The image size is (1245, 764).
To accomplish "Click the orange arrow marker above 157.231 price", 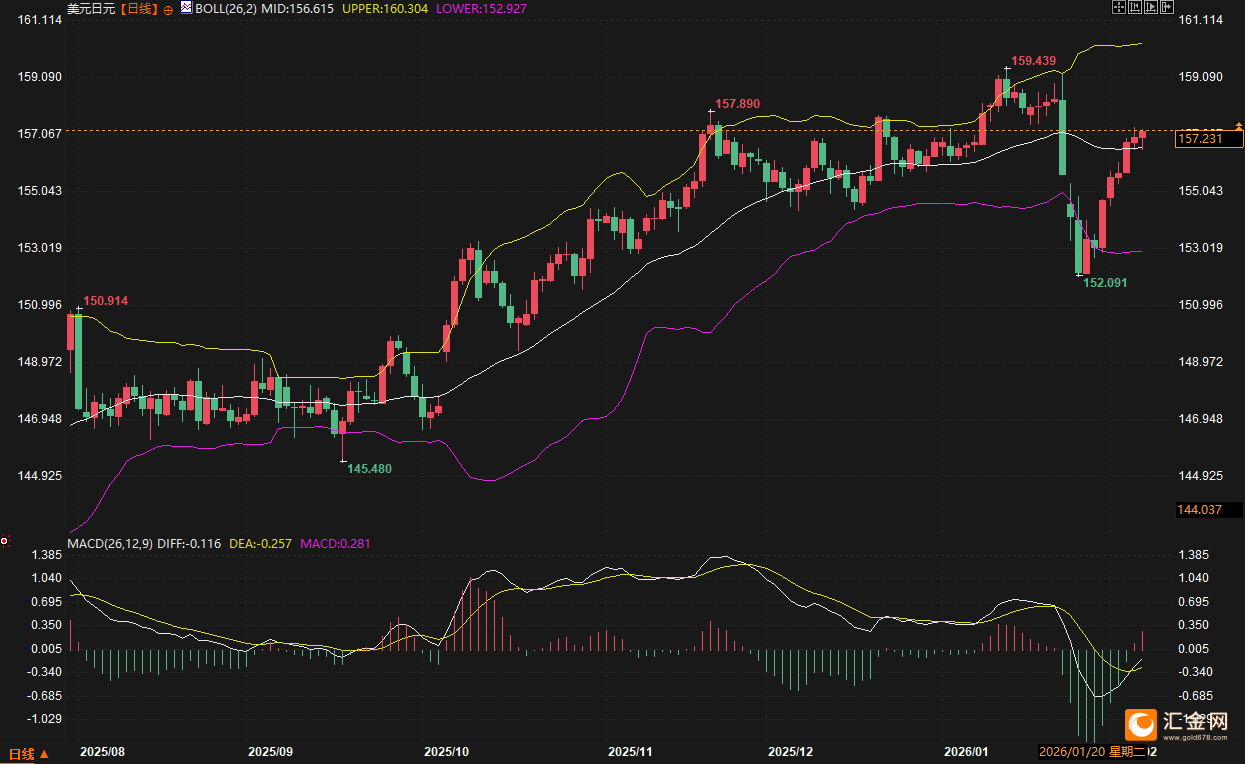I will 1237,125.
